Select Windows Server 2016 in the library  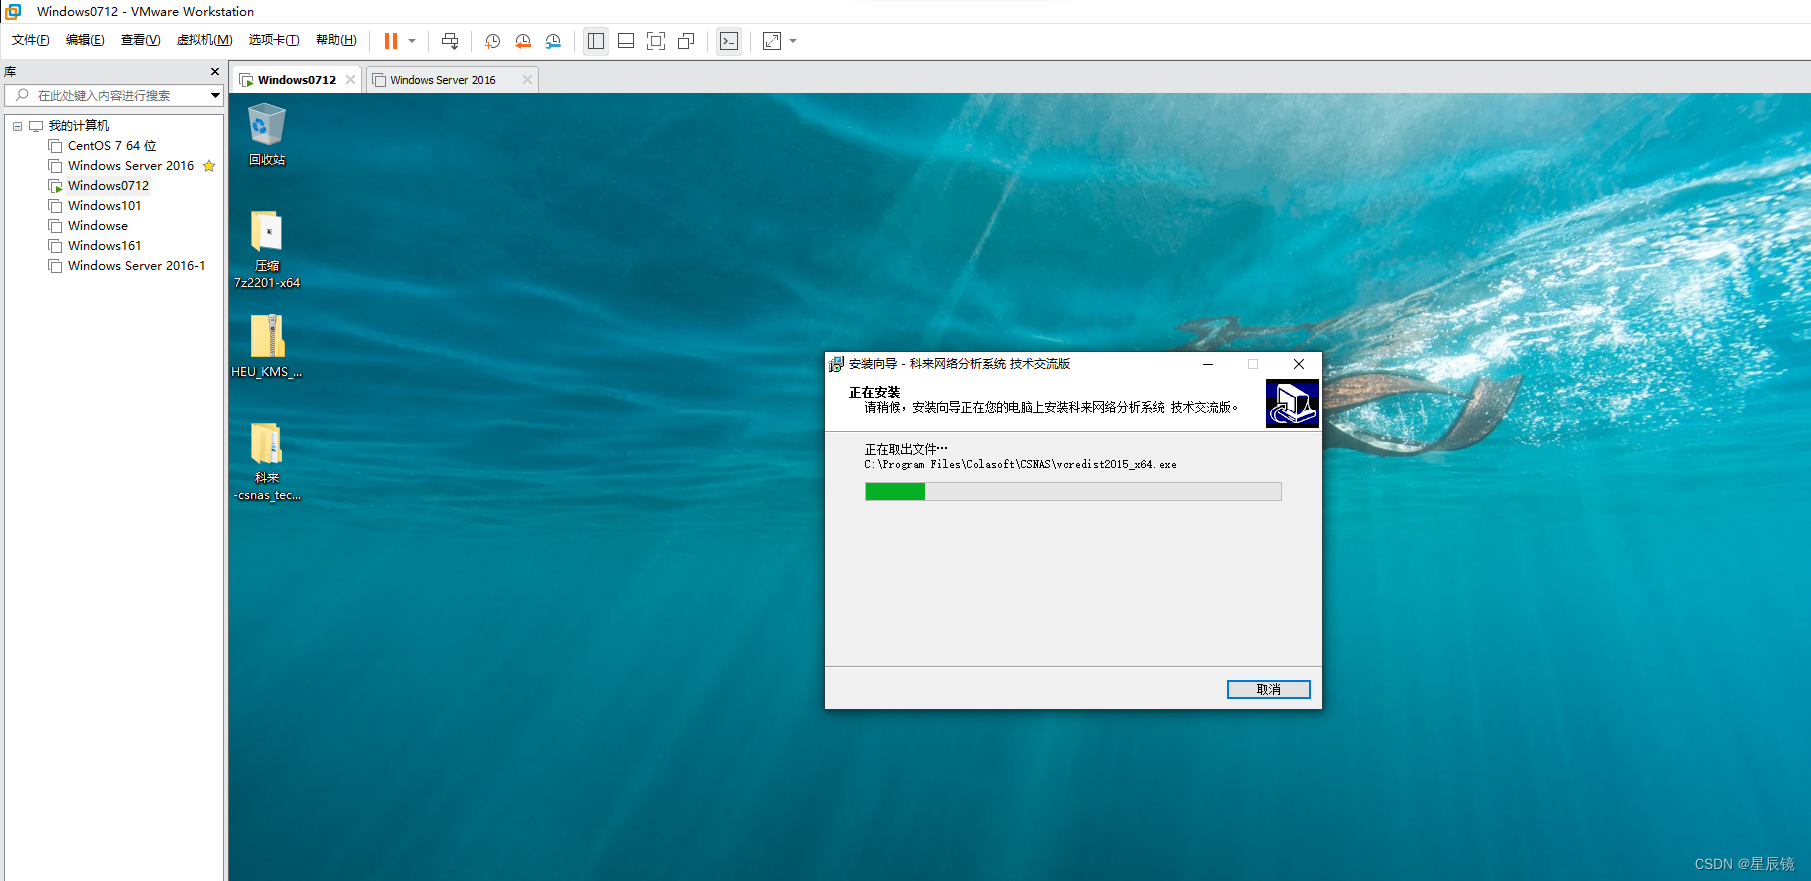coord(130,166)
